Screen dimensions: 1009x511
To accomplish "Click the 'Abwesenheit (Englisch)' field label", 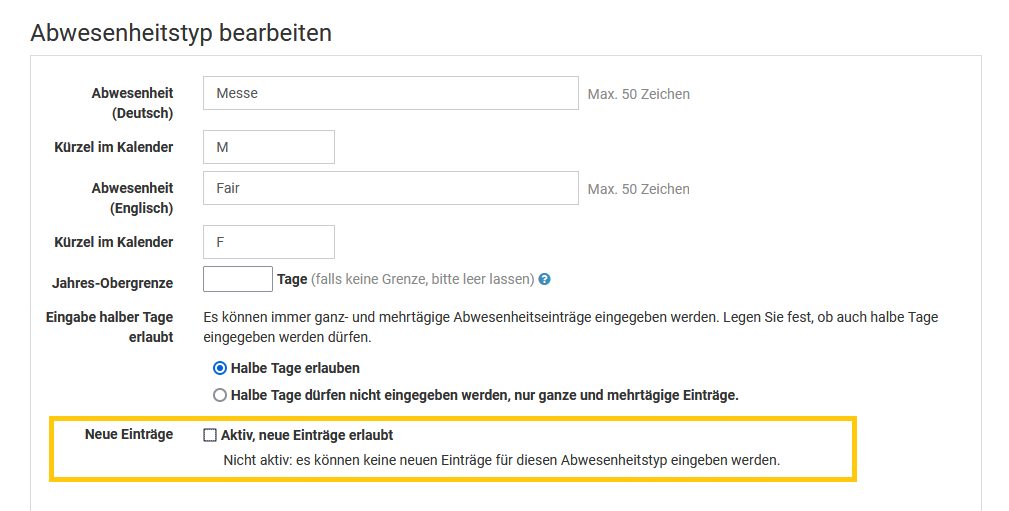I will [x=132, y=198].
